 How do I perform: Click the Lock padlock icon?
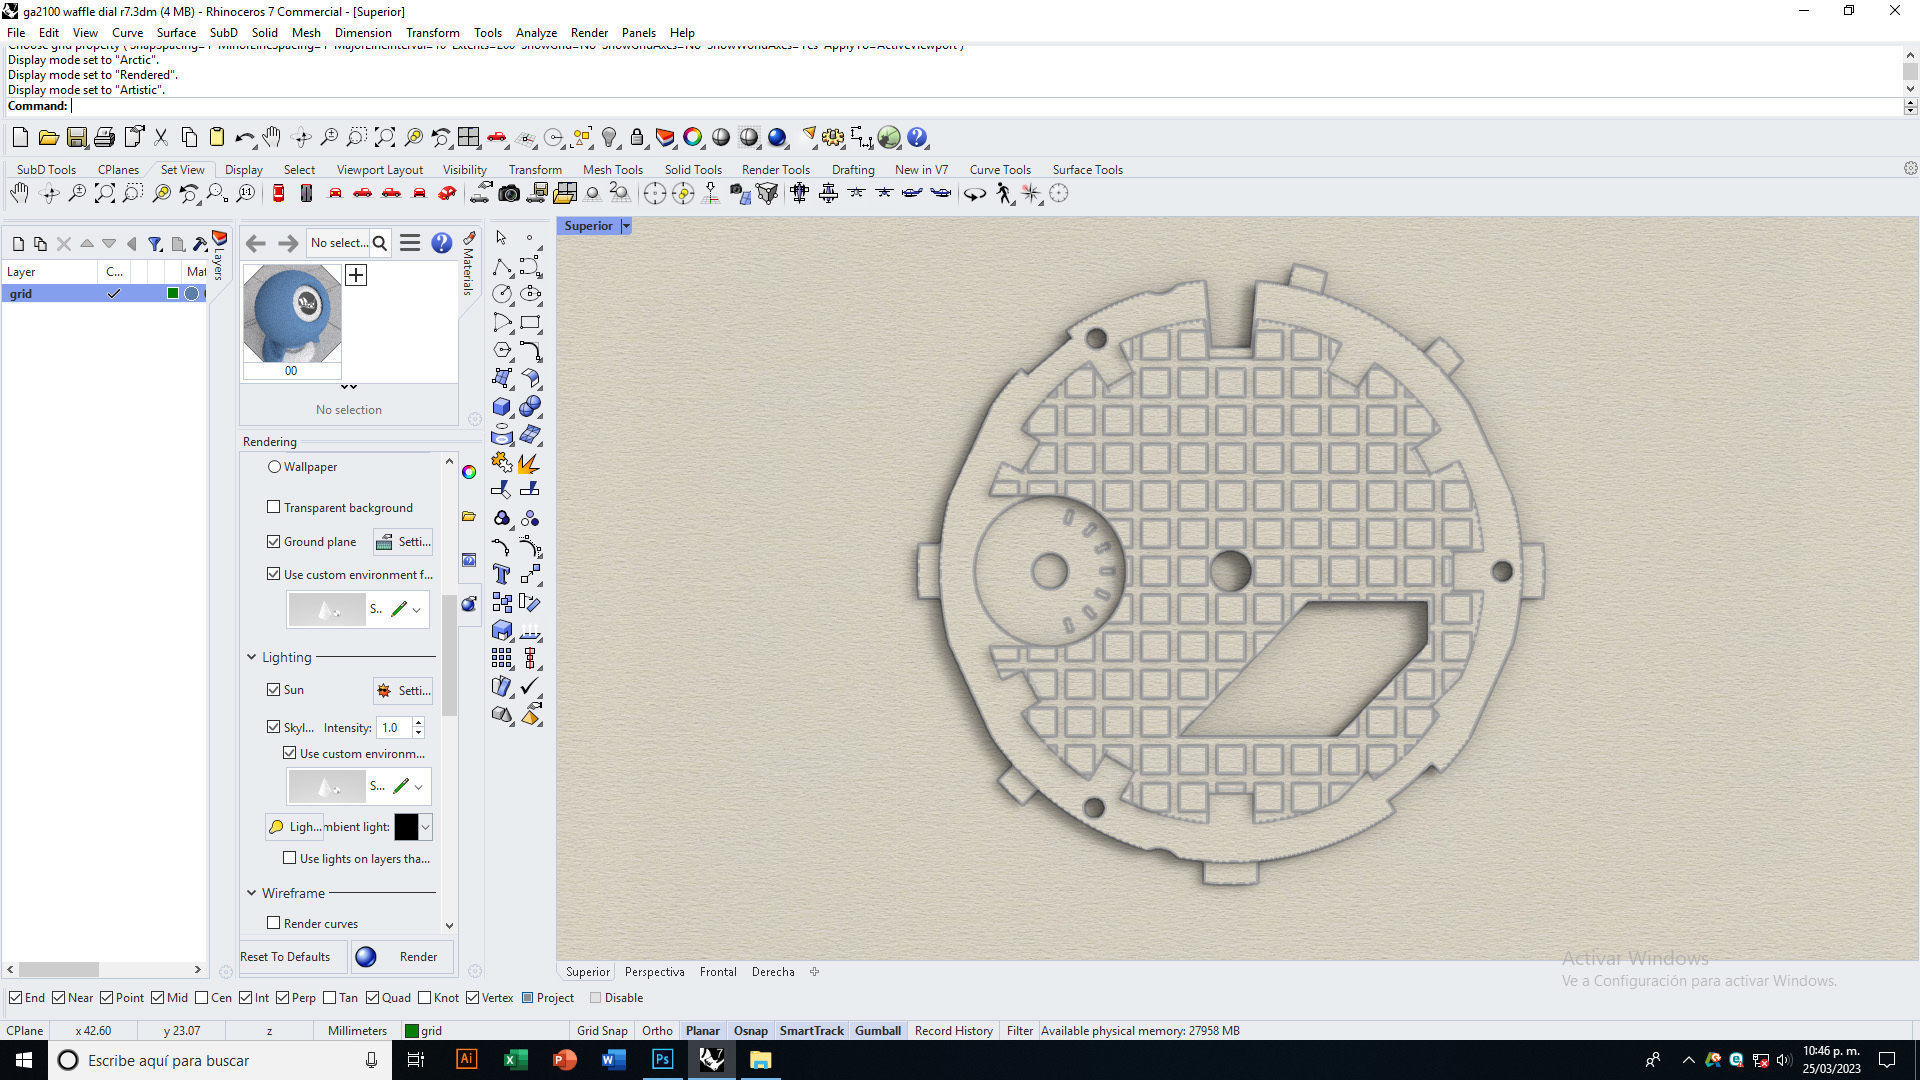coord(636,138)
